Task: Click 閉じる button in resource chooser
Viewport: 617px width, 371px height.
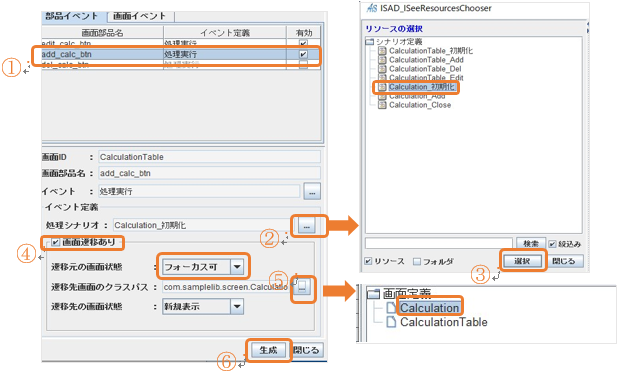Action: (564, 261)
